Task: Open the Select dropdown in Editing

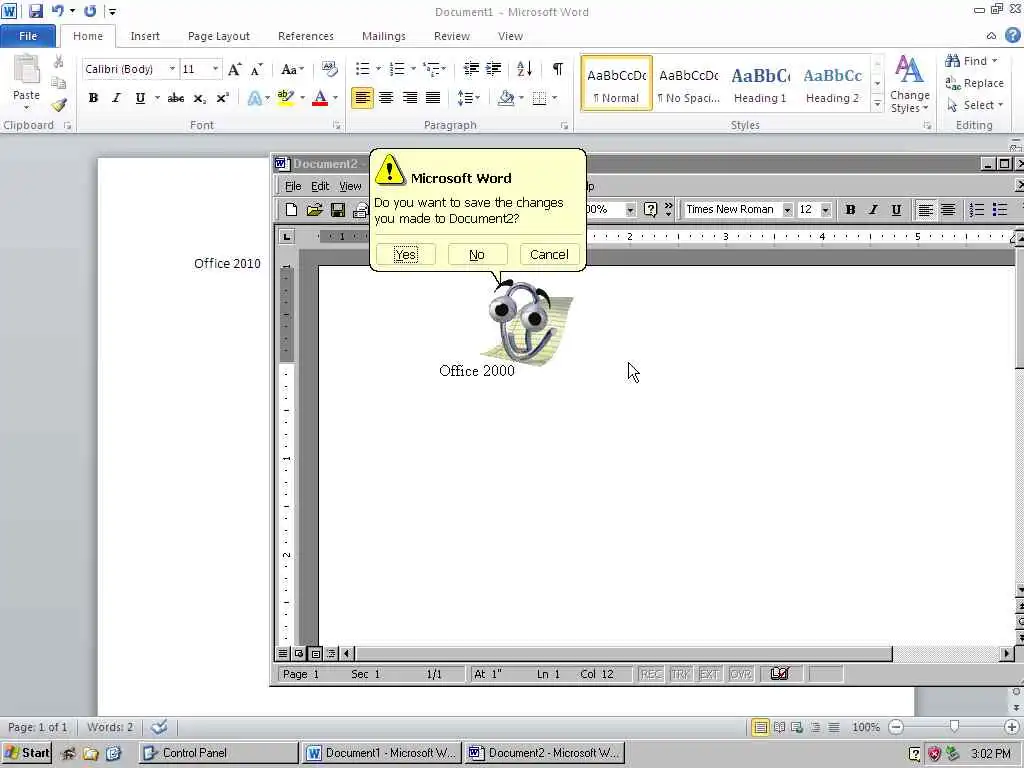Action: [x=974, y=105]
